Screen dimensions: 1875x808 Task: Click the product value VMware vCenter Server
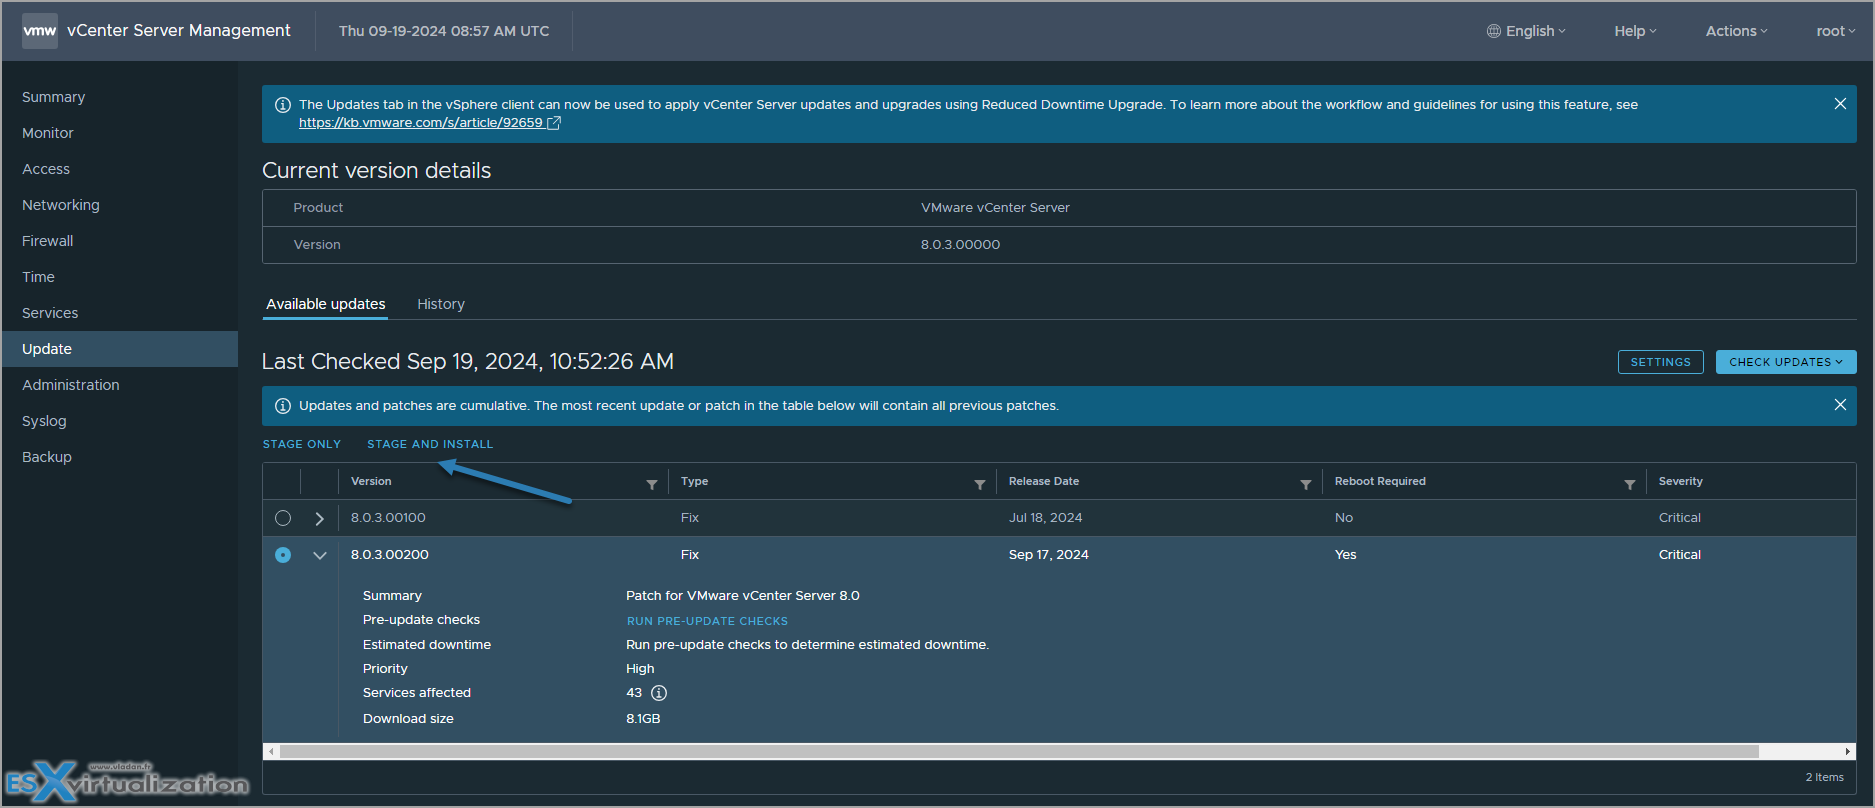(x=995, y=208)
